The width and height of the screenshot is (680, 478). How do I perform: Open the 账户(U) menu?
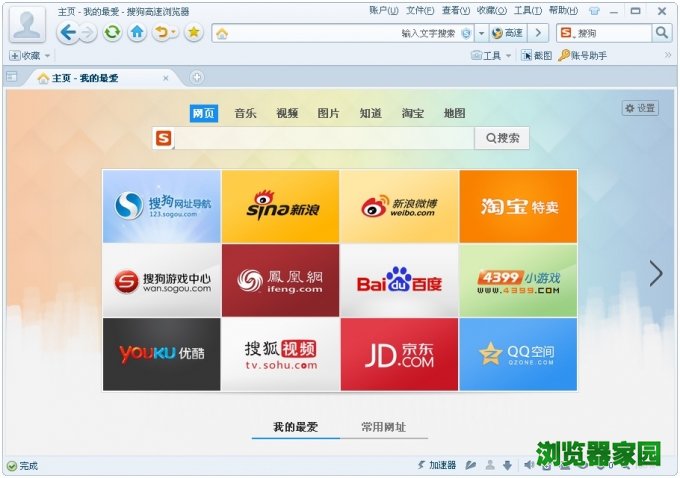[x=384, y=11]
